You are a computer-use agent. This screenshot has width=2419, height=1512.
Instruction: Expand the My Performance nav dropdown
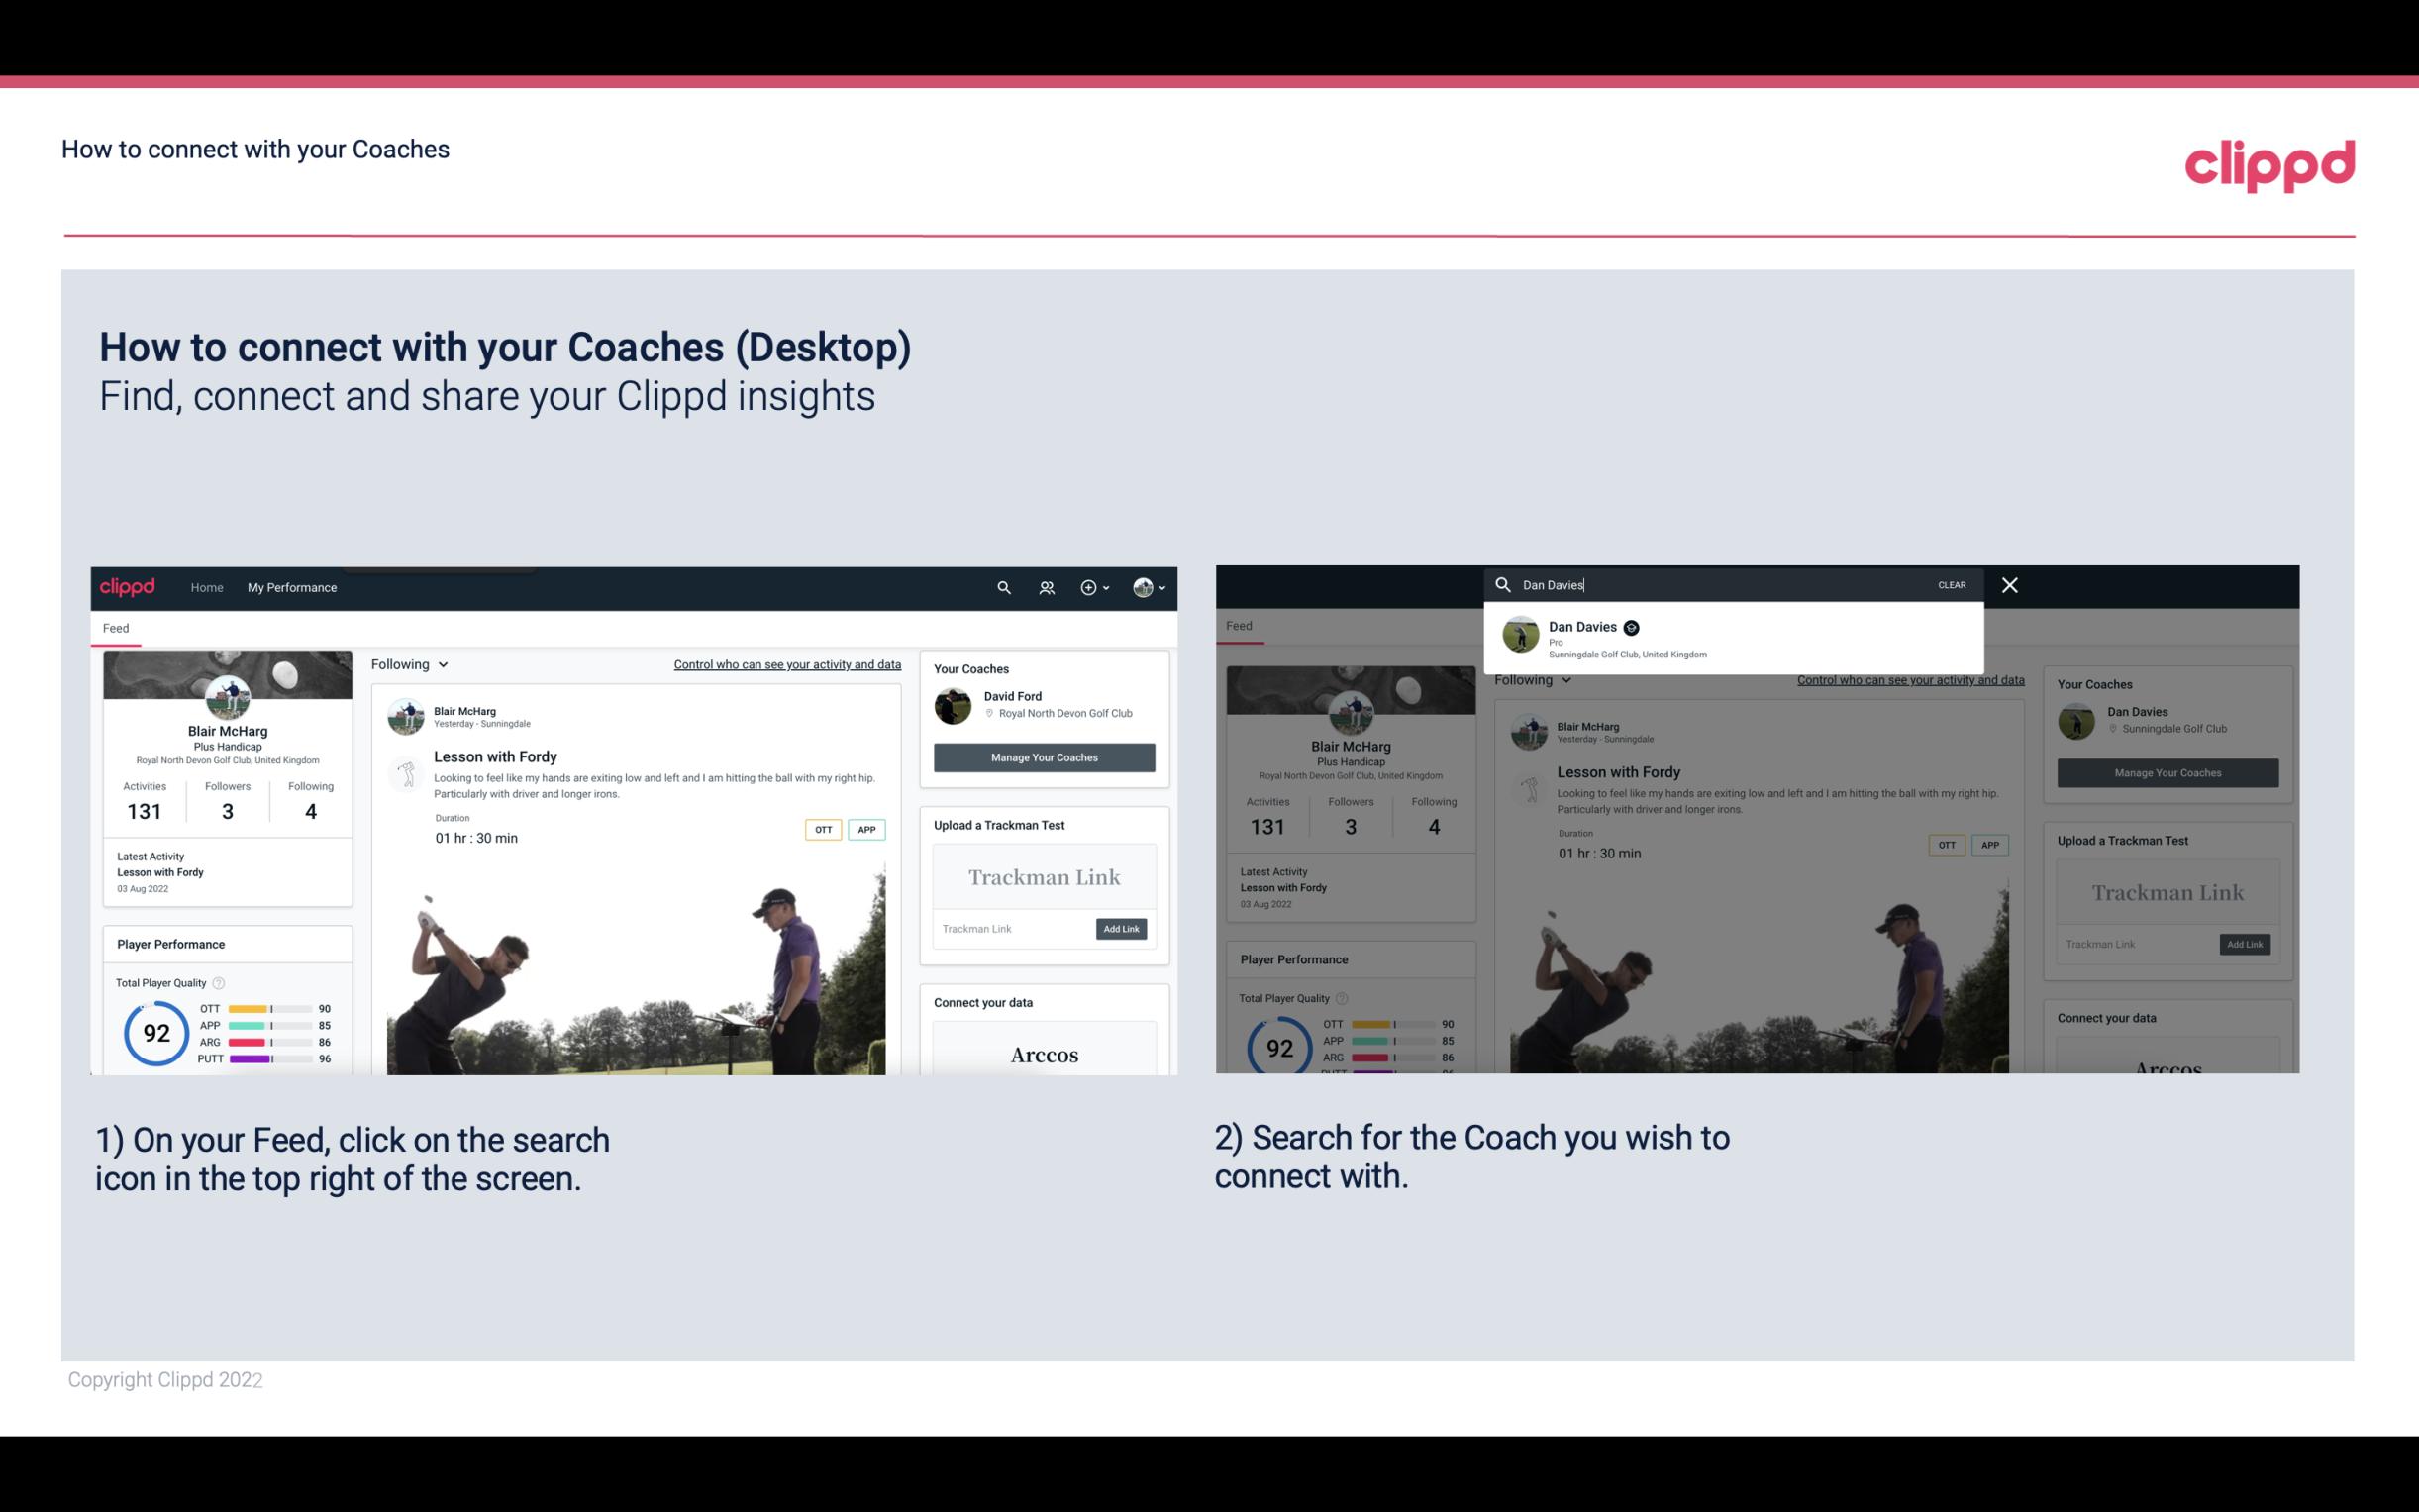(291, 587)
